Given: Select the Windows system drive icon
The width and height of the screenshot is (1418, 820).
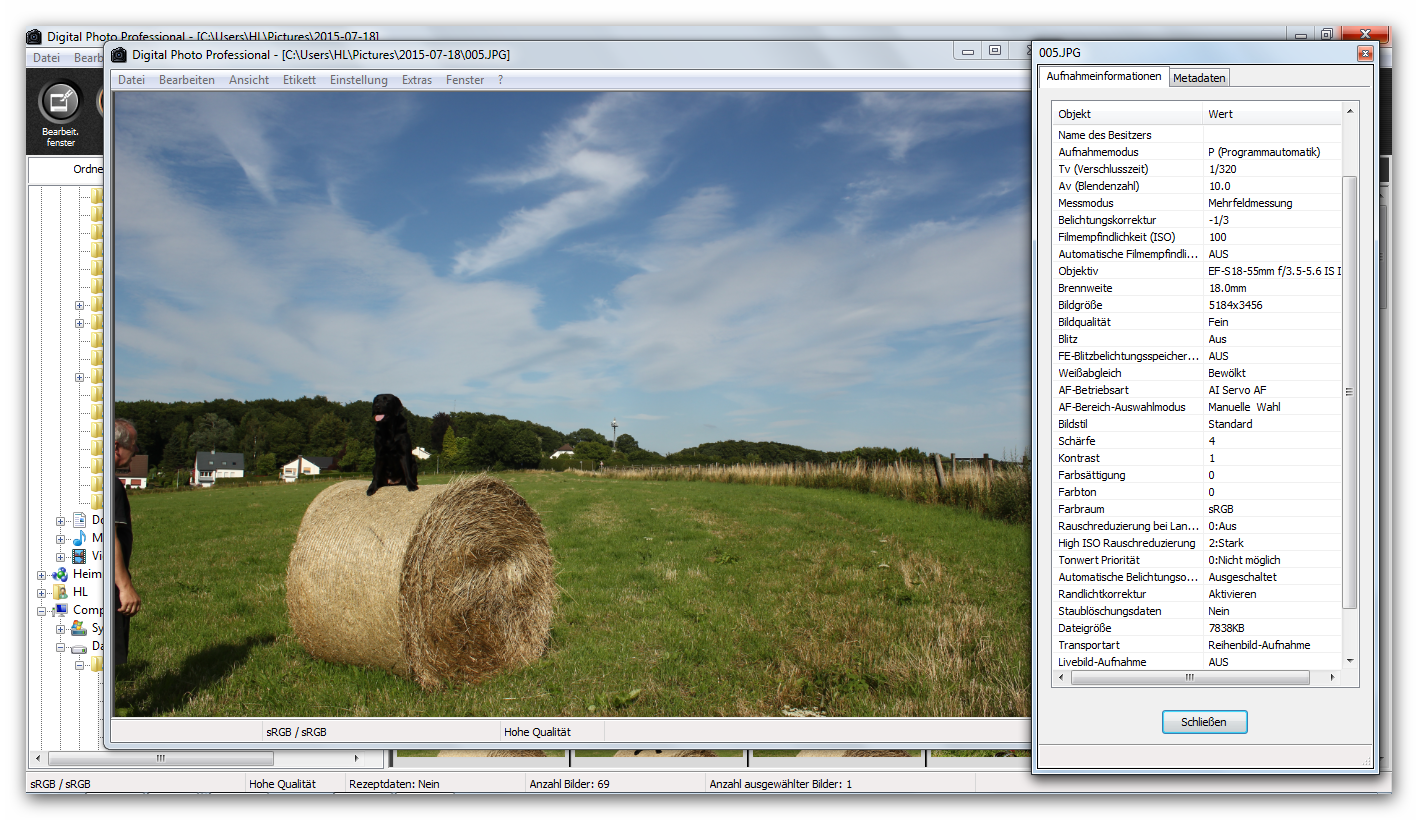Looking at the screenshot, I should click(x=78, y=628).
